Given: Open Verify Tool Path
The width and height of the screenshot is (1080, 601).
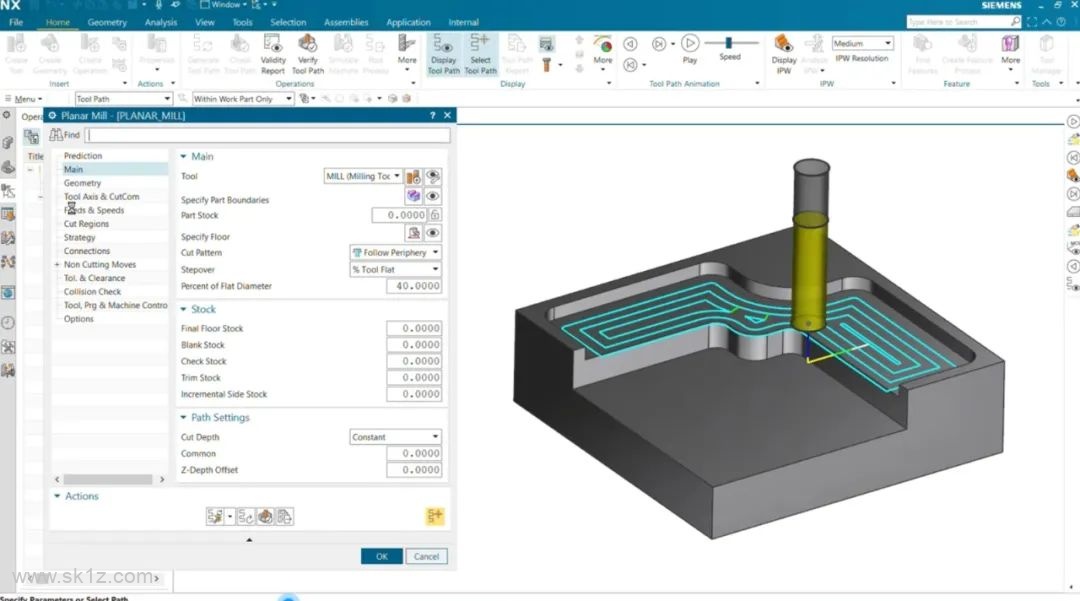Looking at the screenshot, I should click(x=307, y=45).
